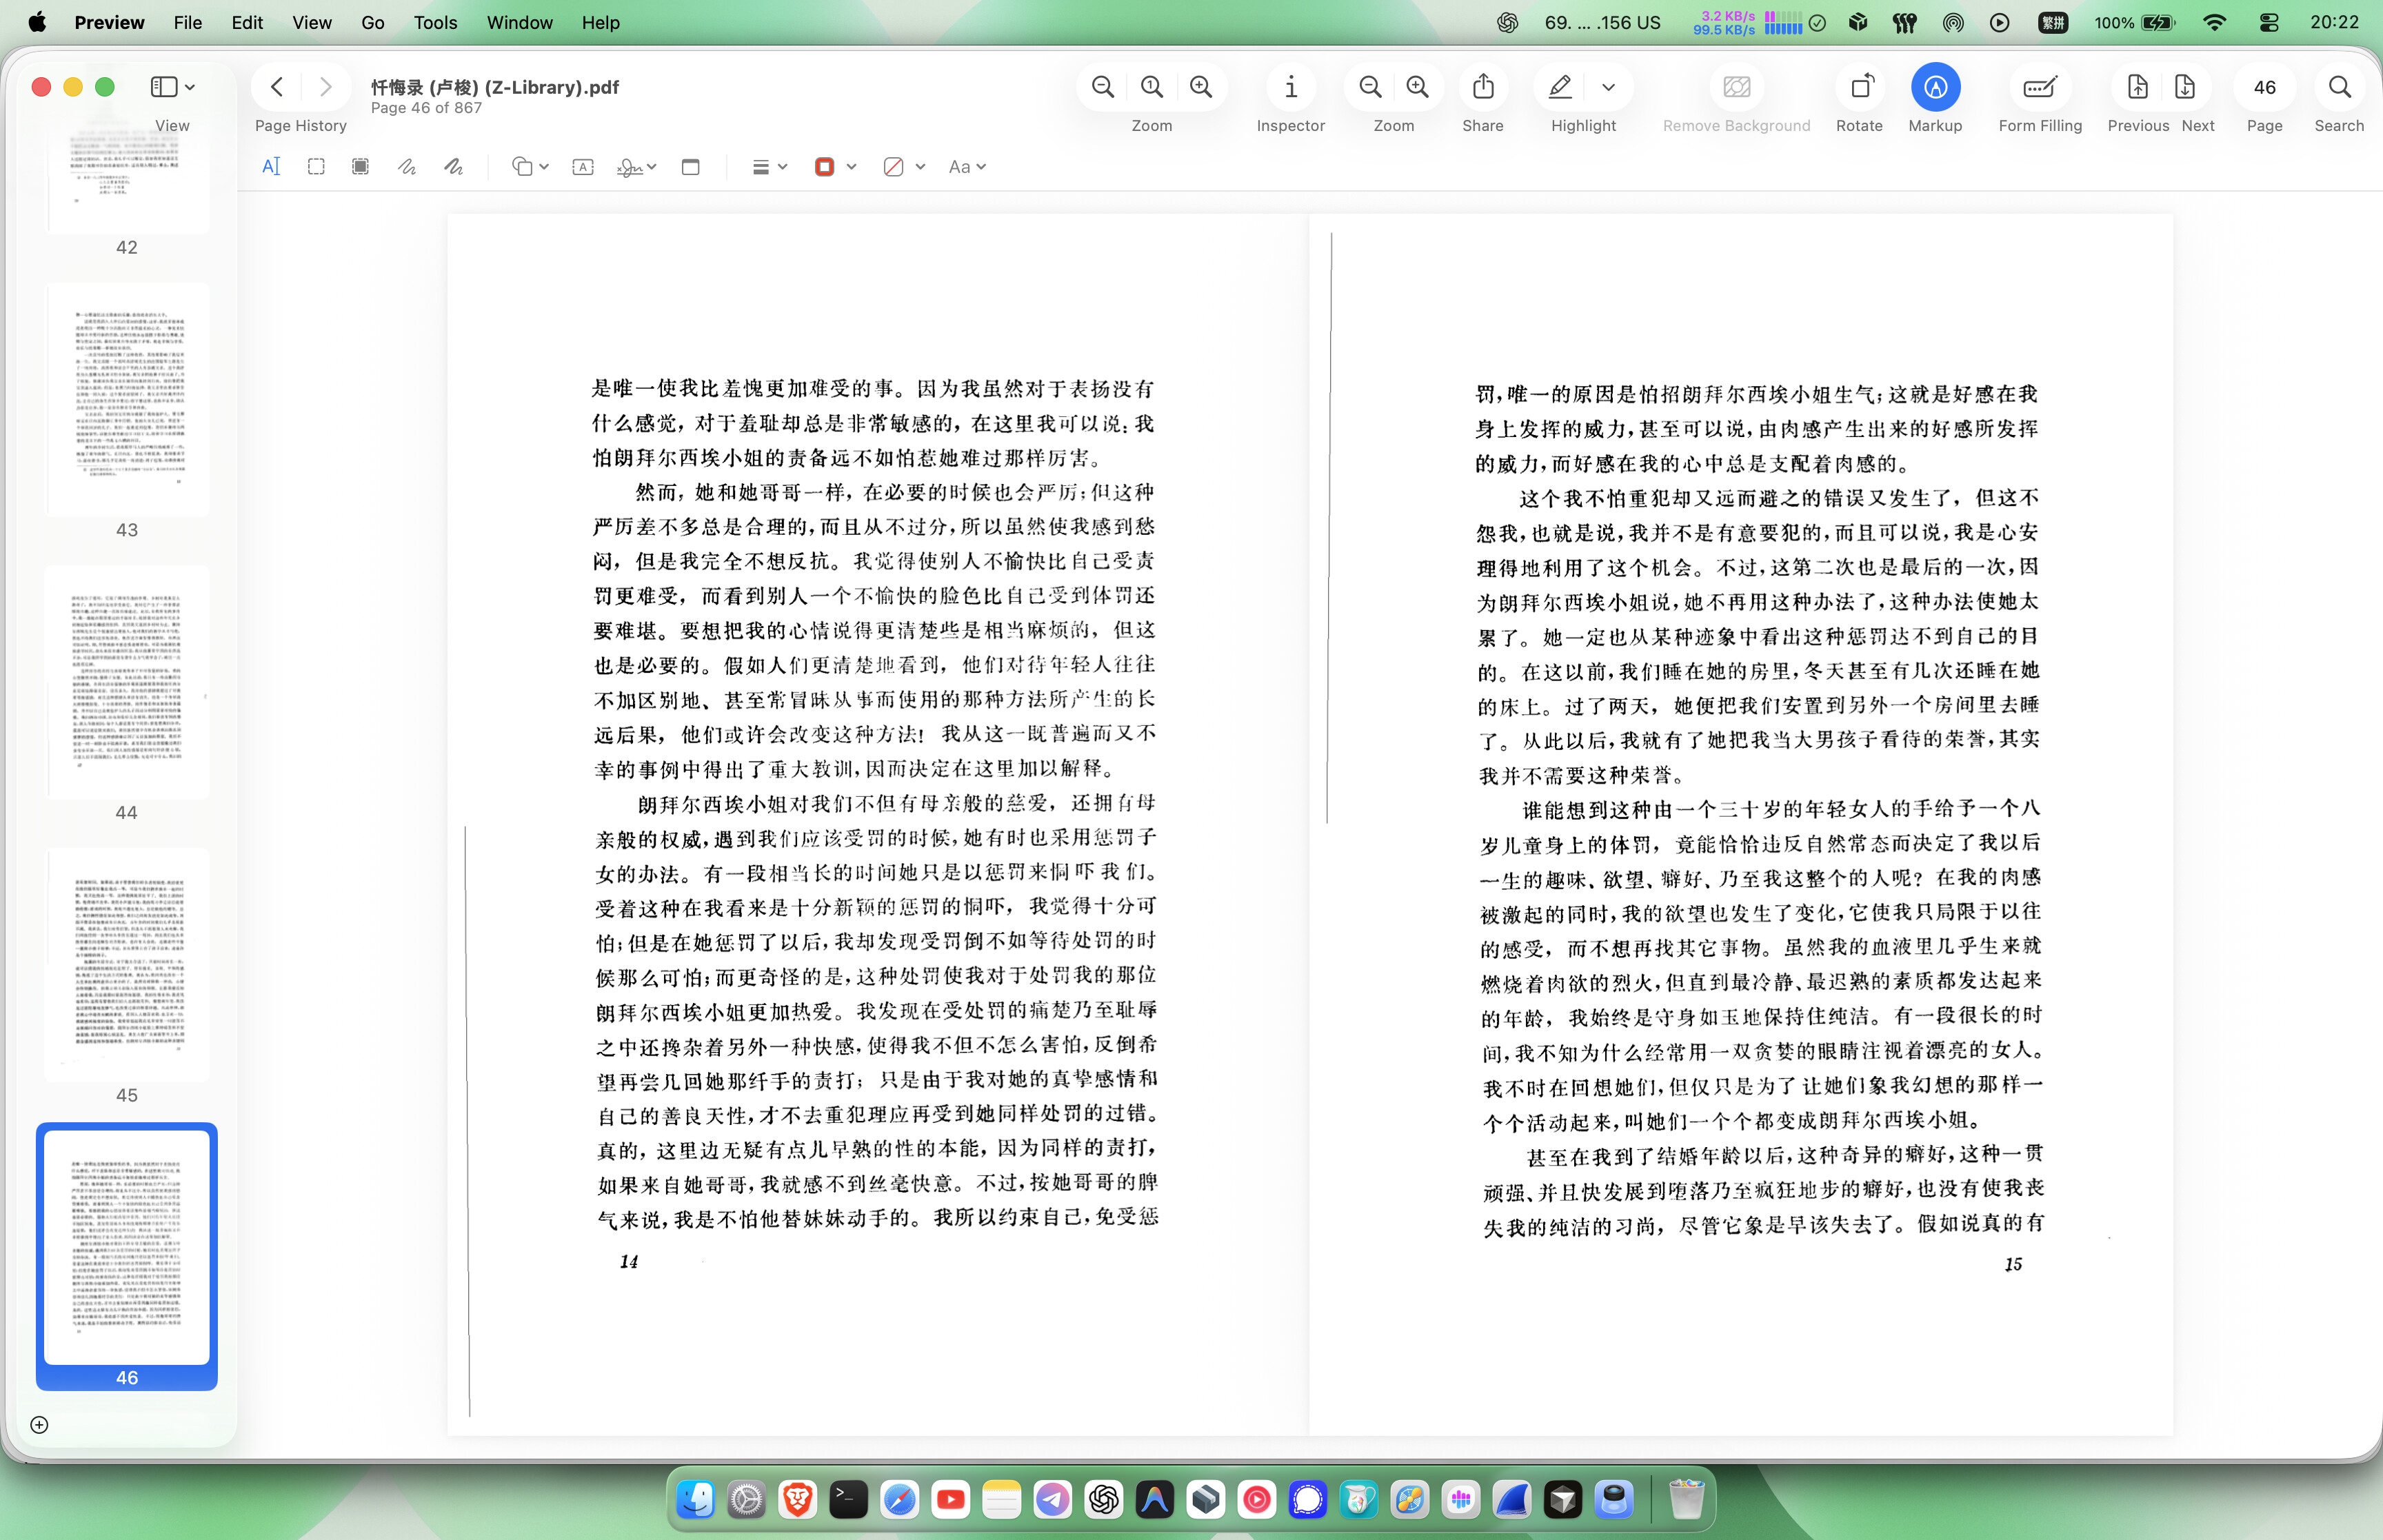Screen dimensions: 2383x1540
Task: Choose the Rectangular Selection tool
Action: click(x=316, y=167)
